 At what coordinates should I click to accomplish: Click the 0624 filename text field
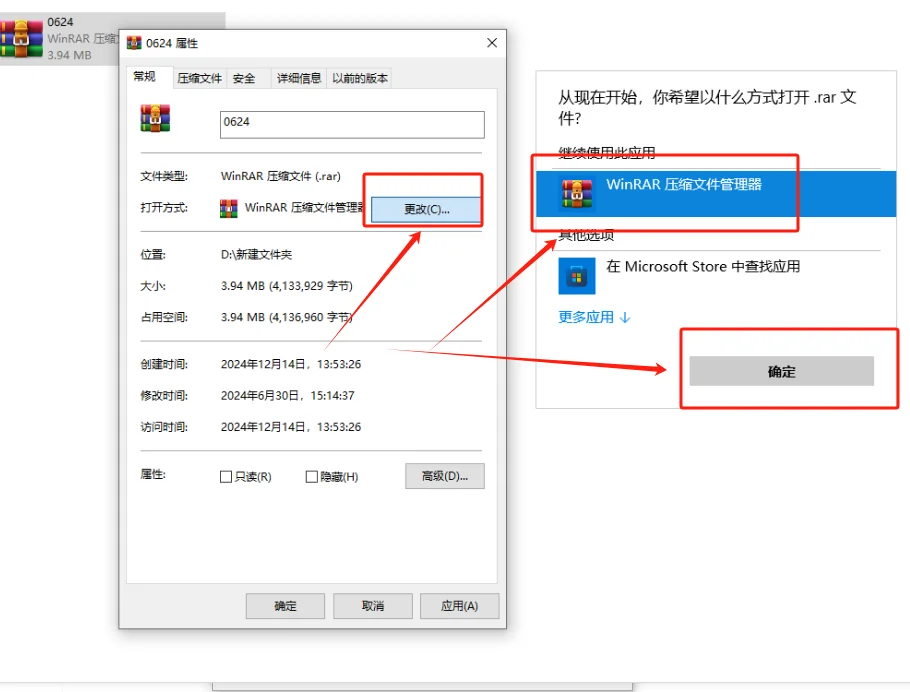pos(350,124)
